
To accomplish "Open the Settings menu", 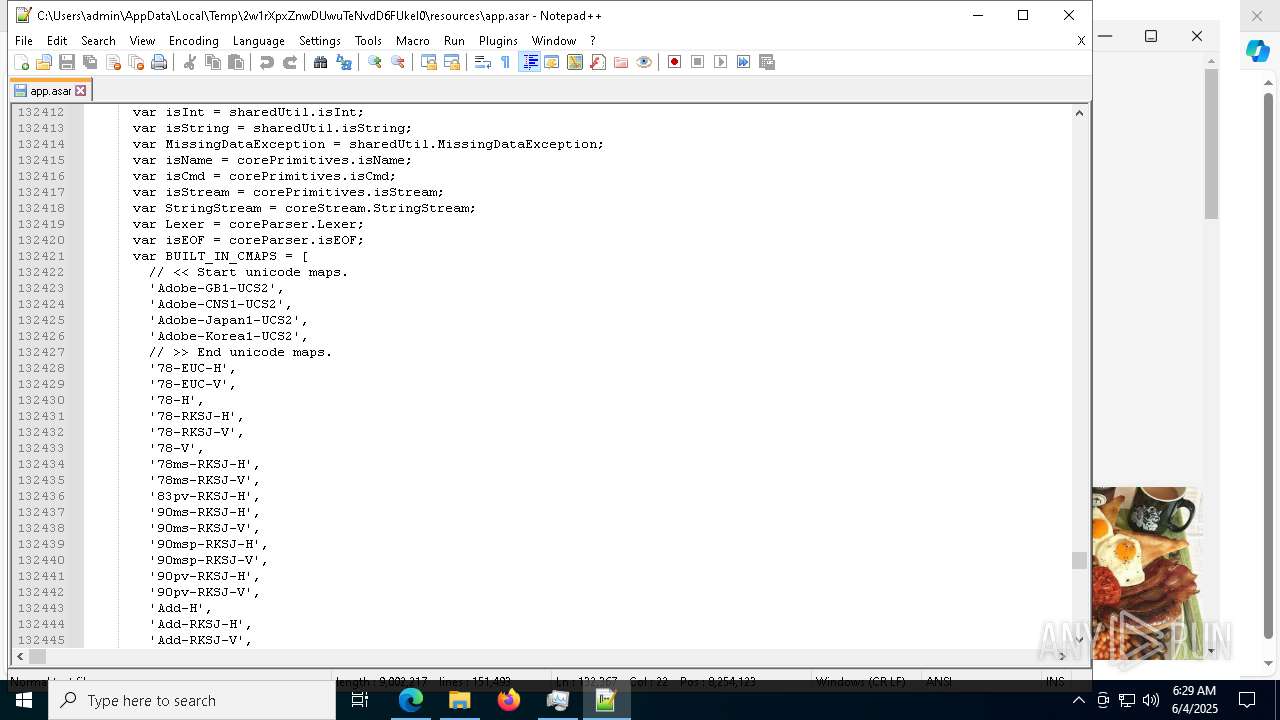I will point(320,41).
